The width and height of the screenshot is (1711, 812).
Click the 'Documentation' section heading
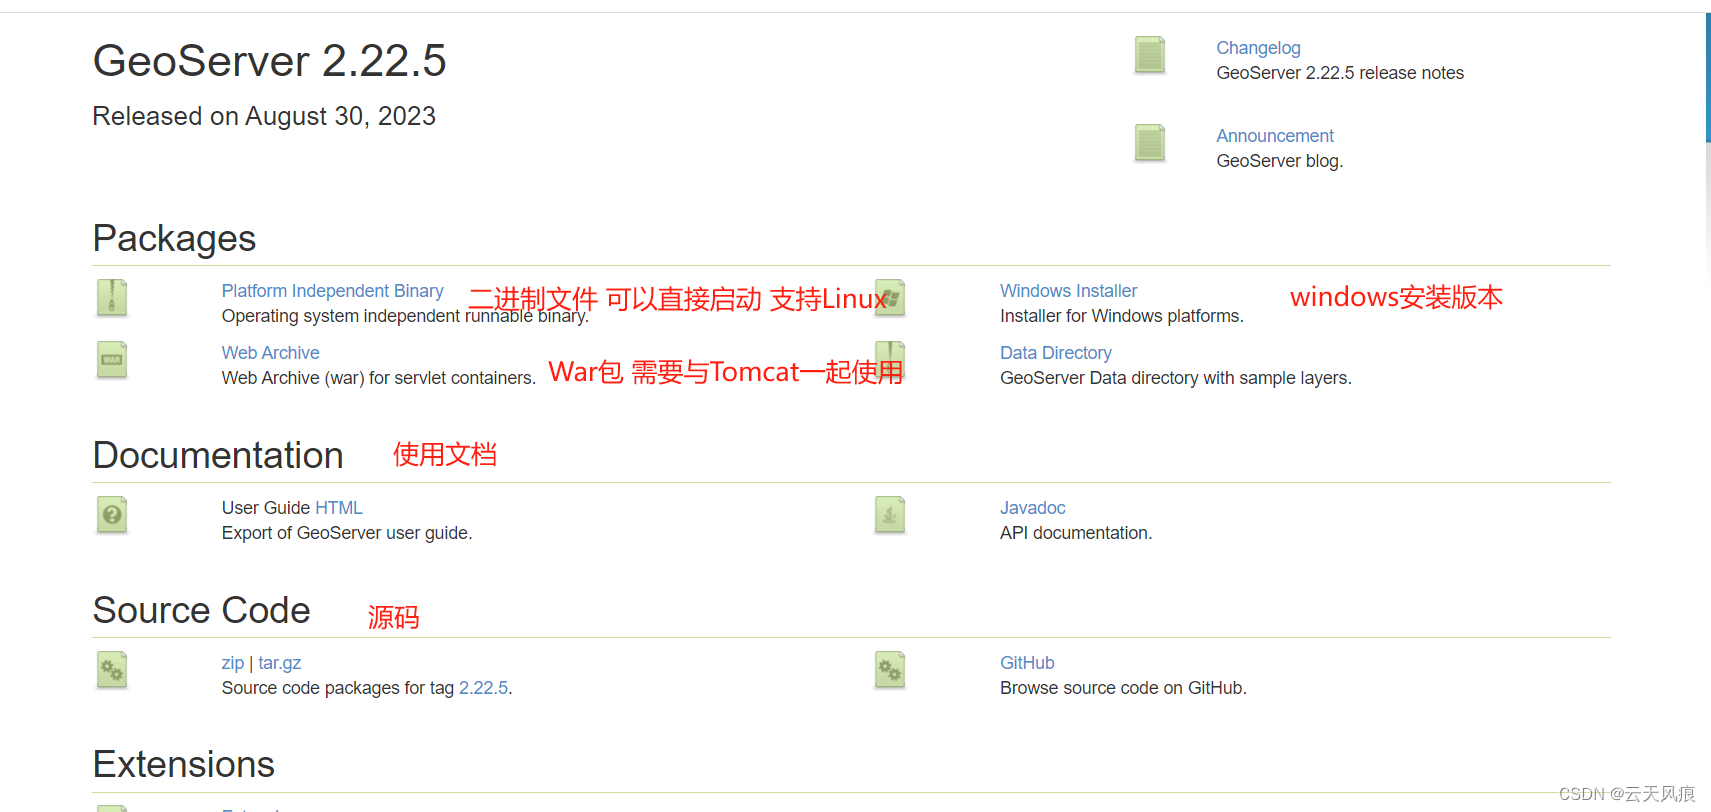(218, 455)
